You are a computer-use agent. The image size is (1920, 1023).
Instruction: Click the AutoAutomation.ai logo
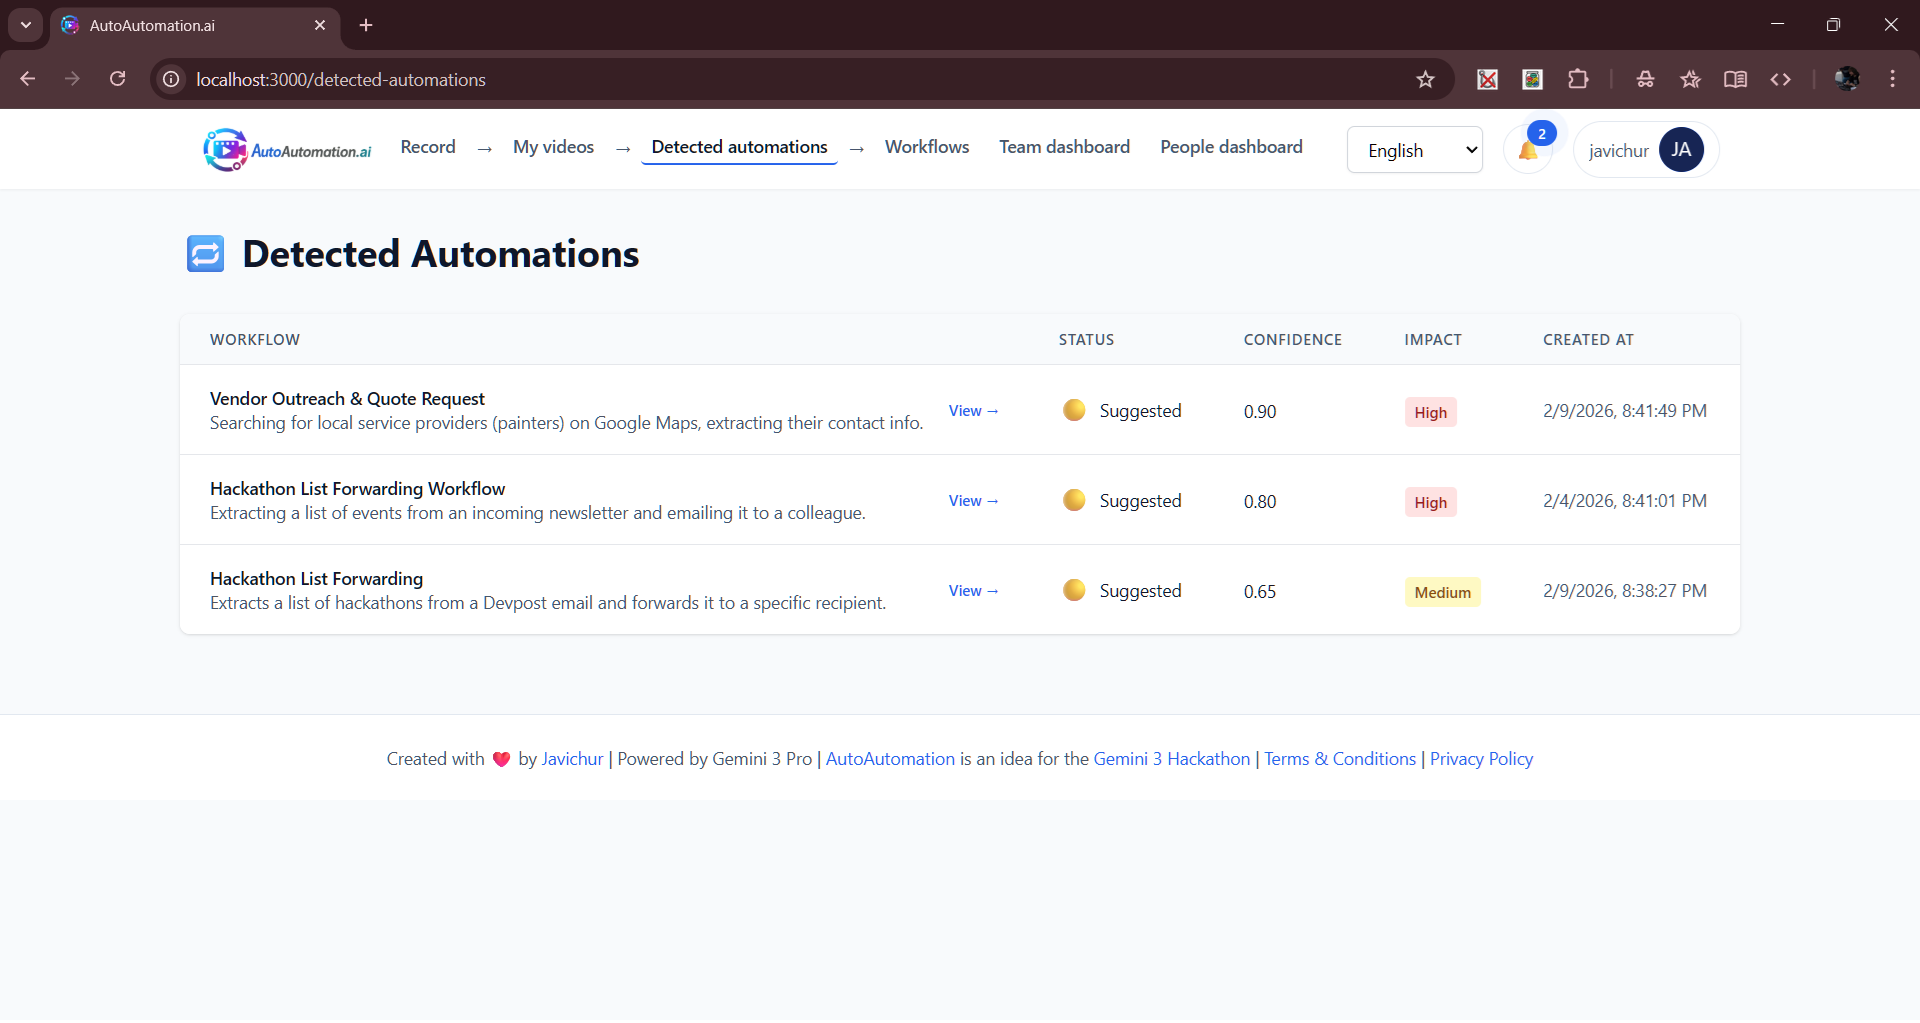tap(287, 150)
